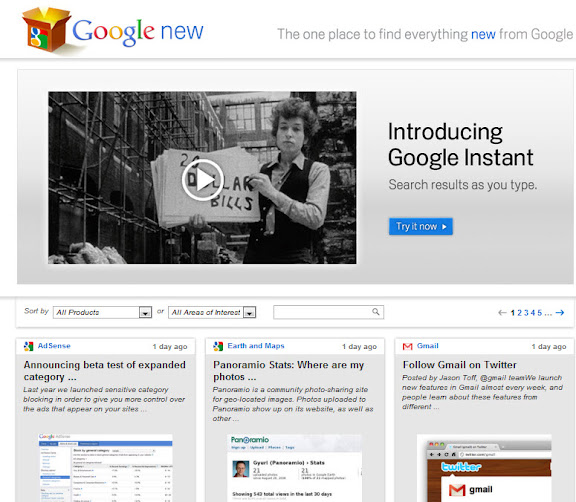Viewport: 576px width, 502px height.
Task: Open the Gmail product link
Action: [428, 346]
